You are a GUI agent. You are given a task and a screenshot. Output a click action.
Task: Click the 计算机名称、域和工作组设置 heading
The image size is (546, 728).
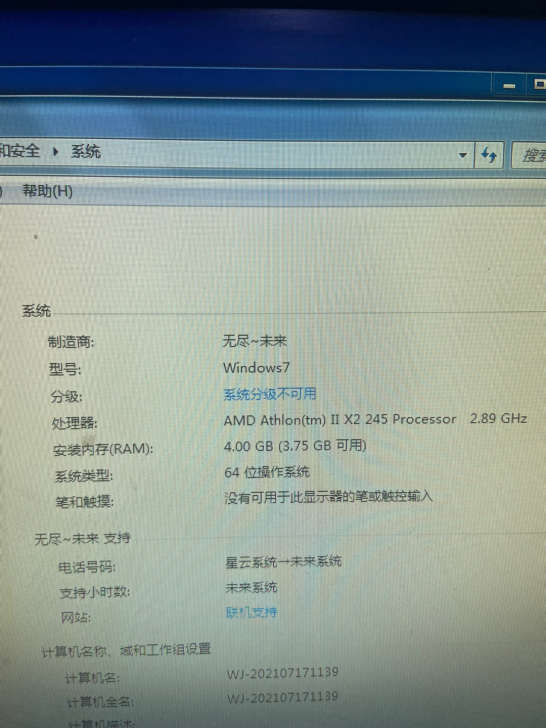(x=126, y=650)
